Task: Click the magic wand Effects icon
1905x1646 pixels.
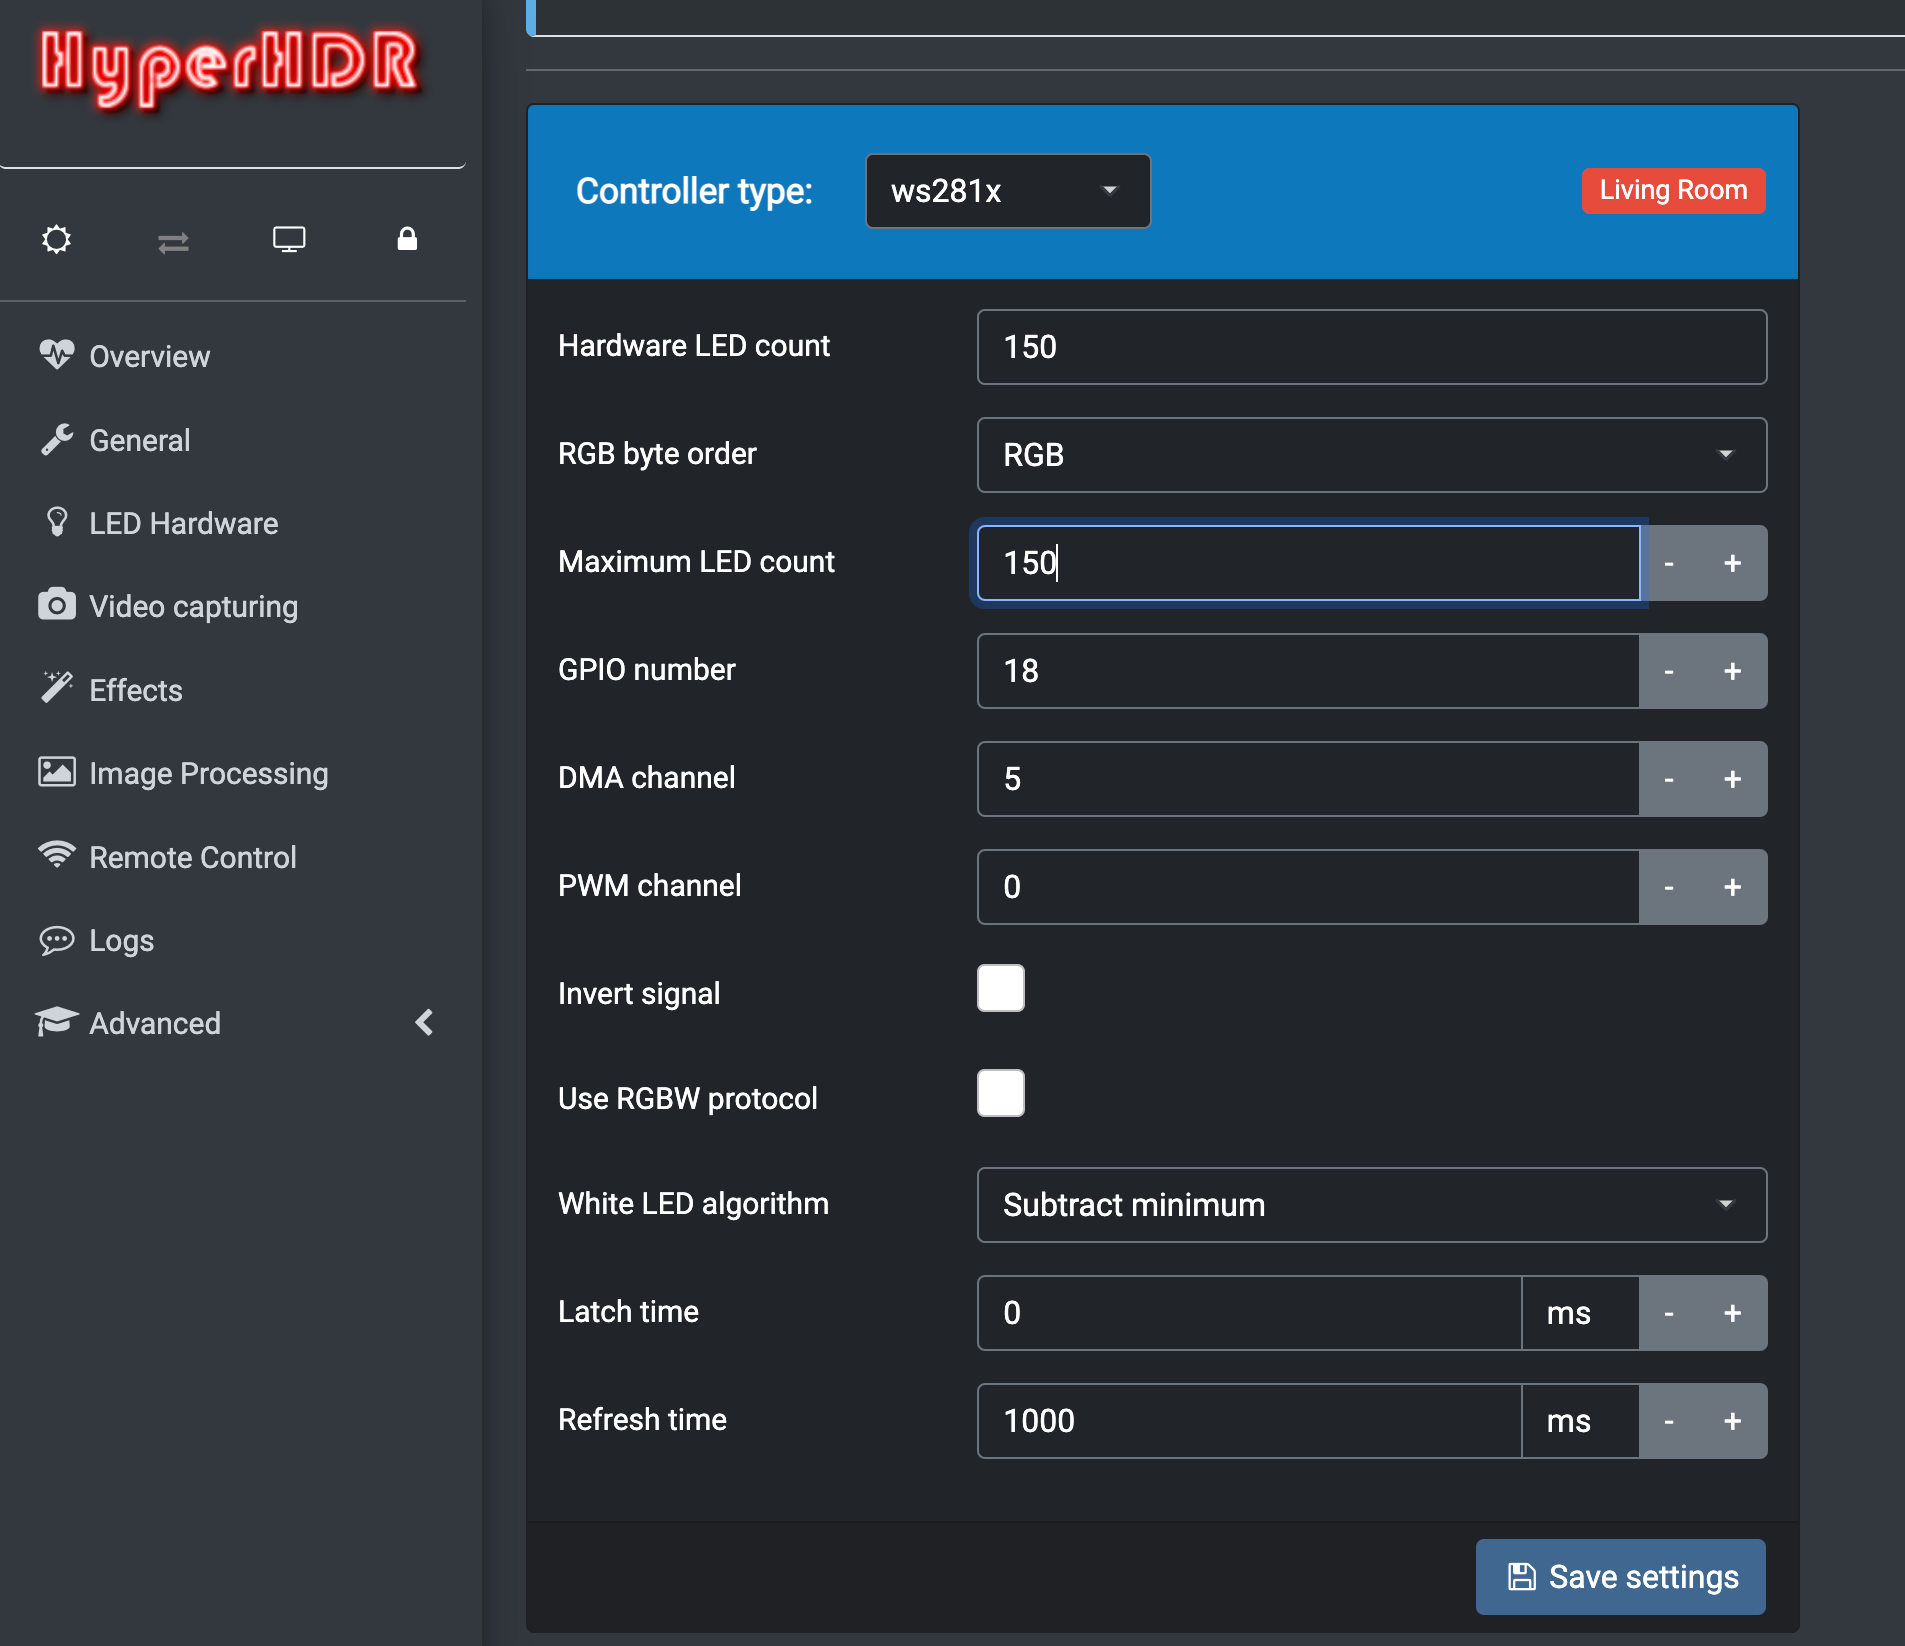Action: pos(57,688)
